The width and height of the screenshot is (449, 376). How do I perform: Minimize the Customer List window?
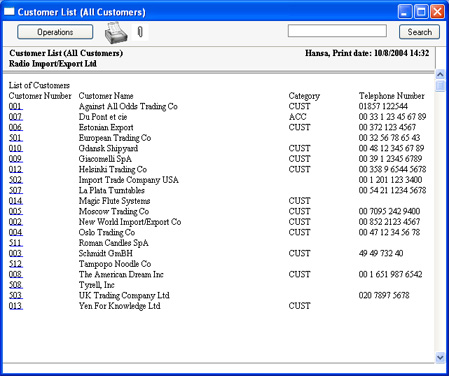(405, 12)
